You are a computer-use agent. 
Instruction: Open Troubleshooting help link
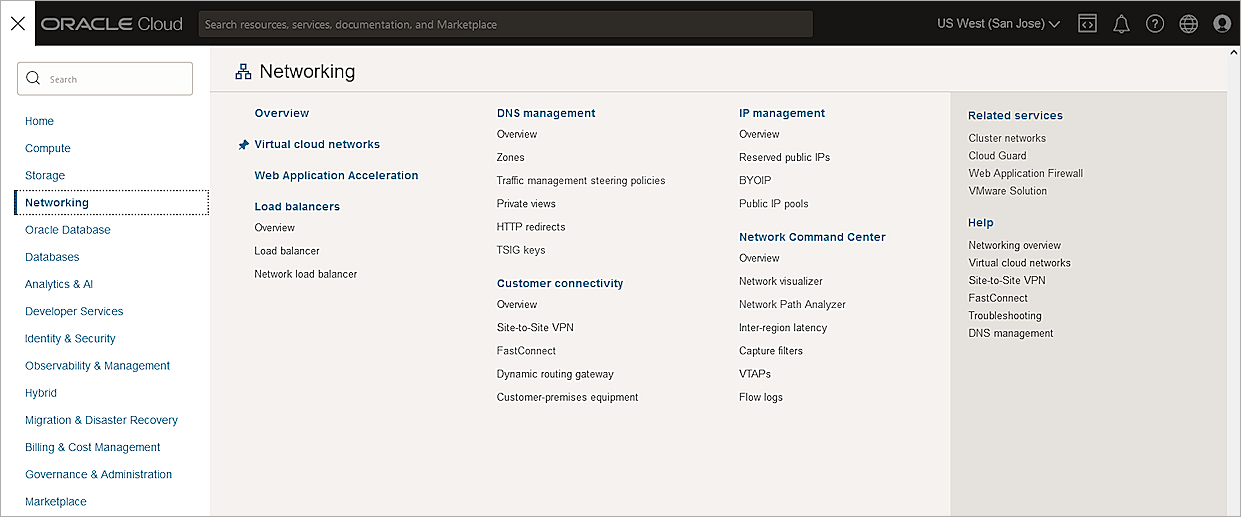(1004, 315)
